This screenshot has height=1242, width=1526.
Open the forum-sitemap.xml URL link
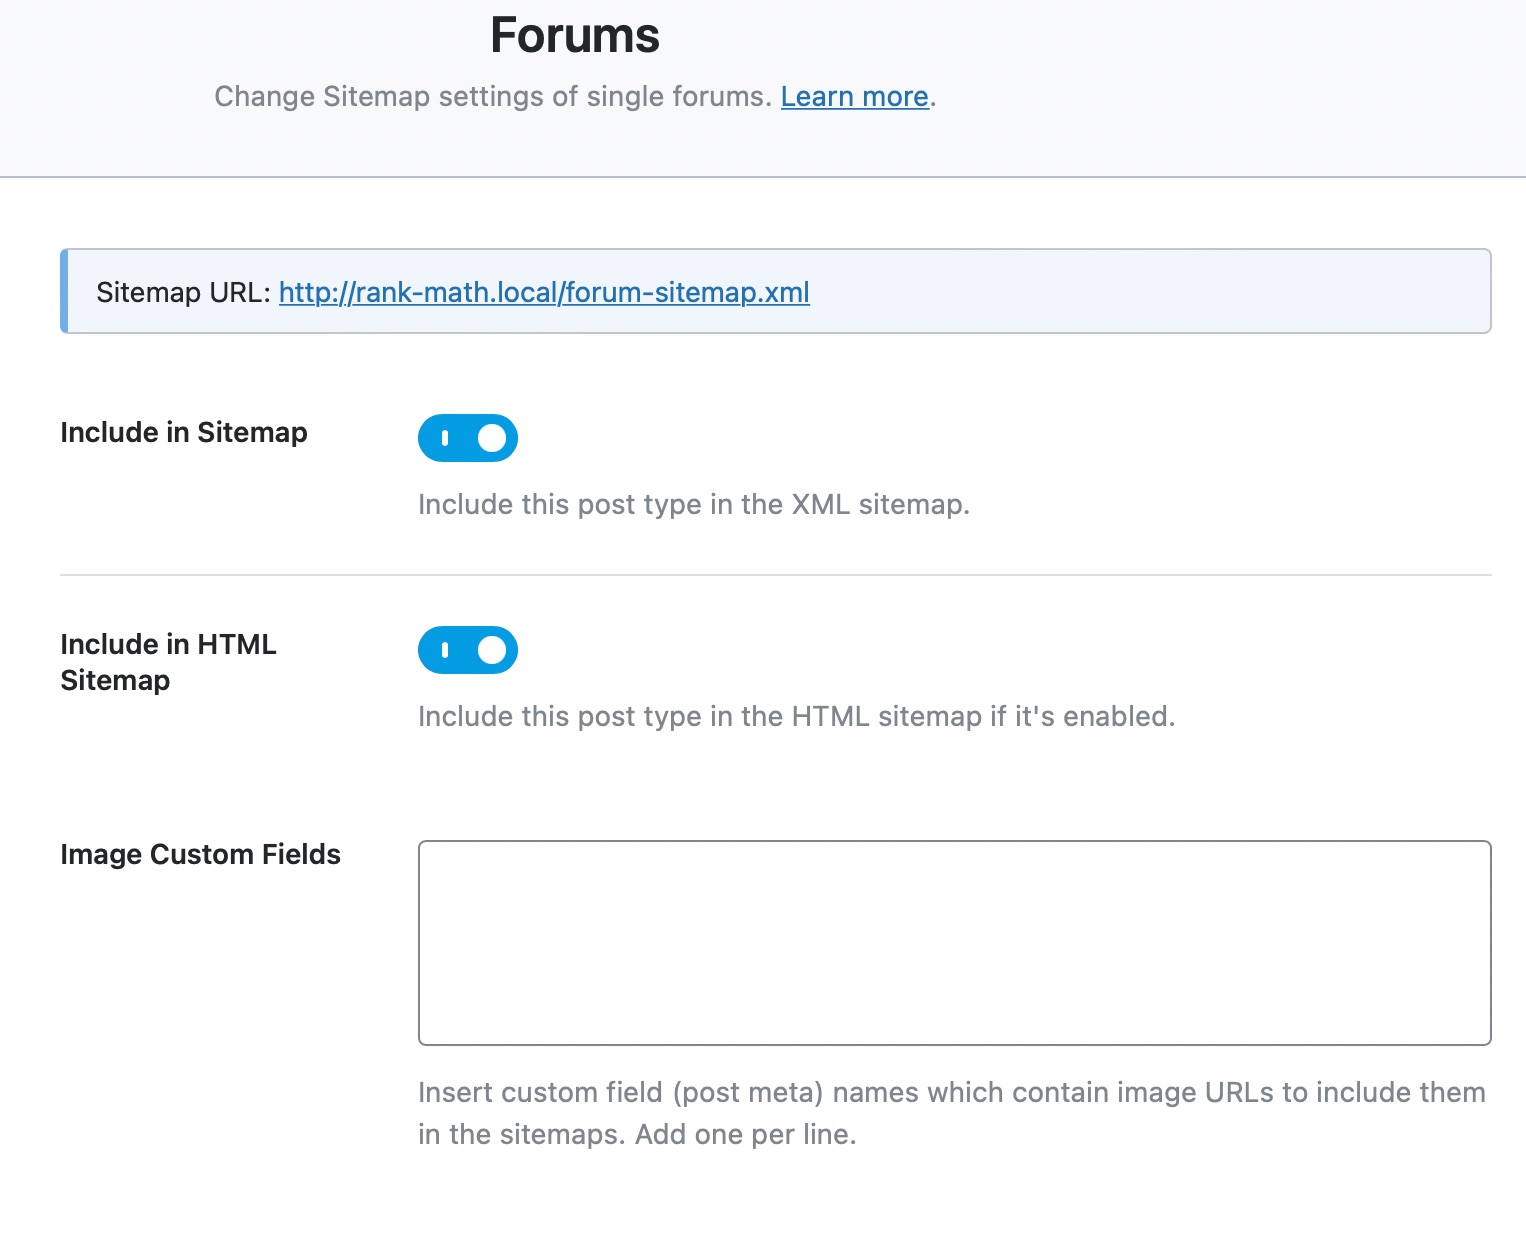544,292
